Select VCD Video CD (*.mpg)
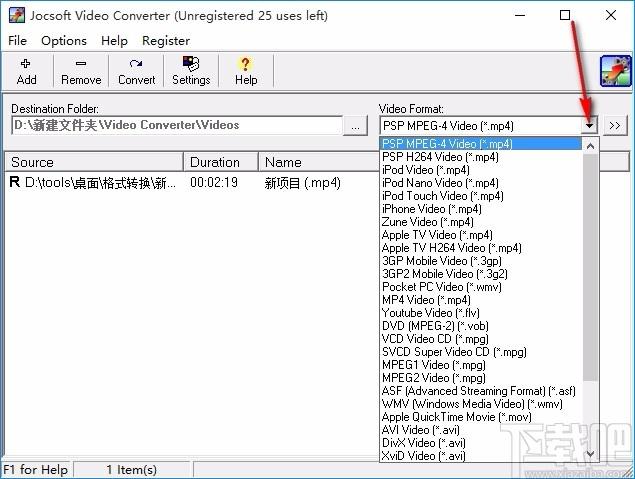 (481, 339)
